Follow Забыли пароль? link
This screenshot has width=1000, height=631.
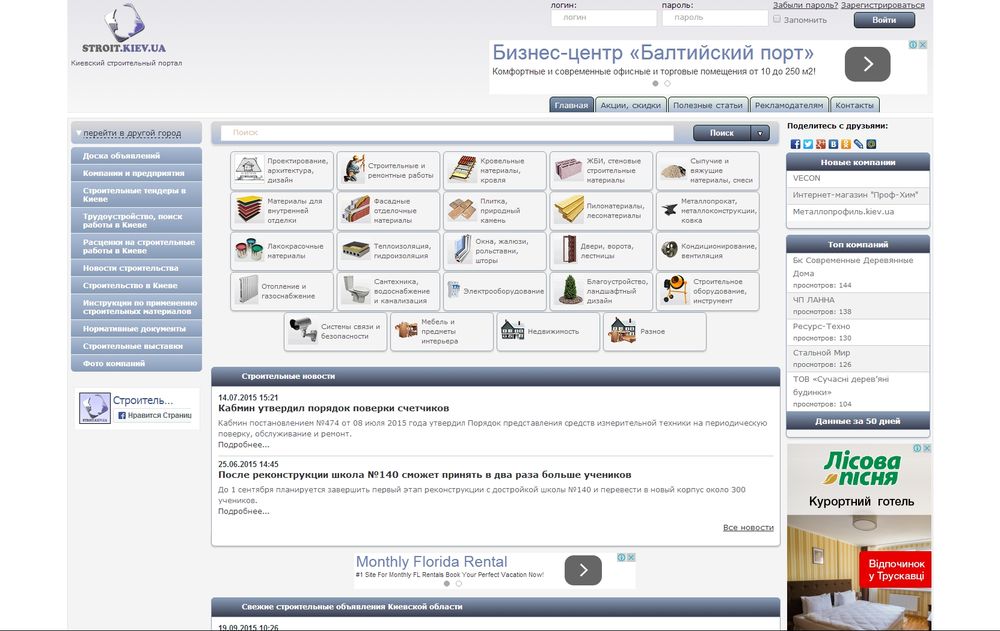click(805, 5)
